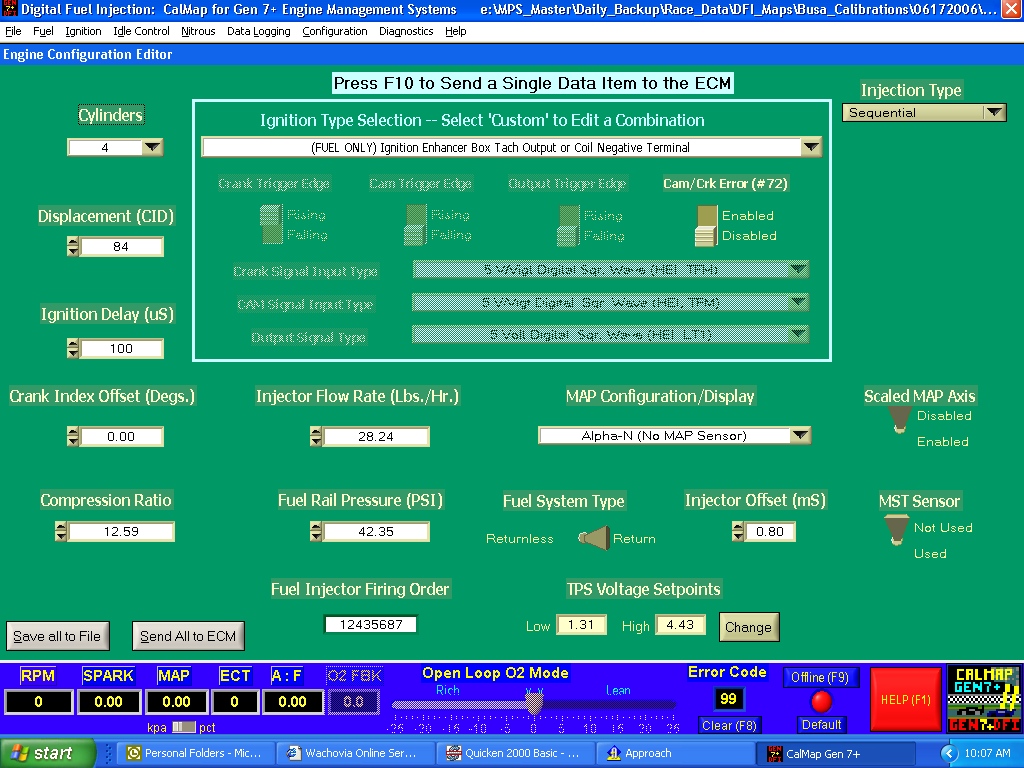Click the TPS Change button
Image resolution: width=1024 pixels, height=768 pixels.
tap(748, 627)
